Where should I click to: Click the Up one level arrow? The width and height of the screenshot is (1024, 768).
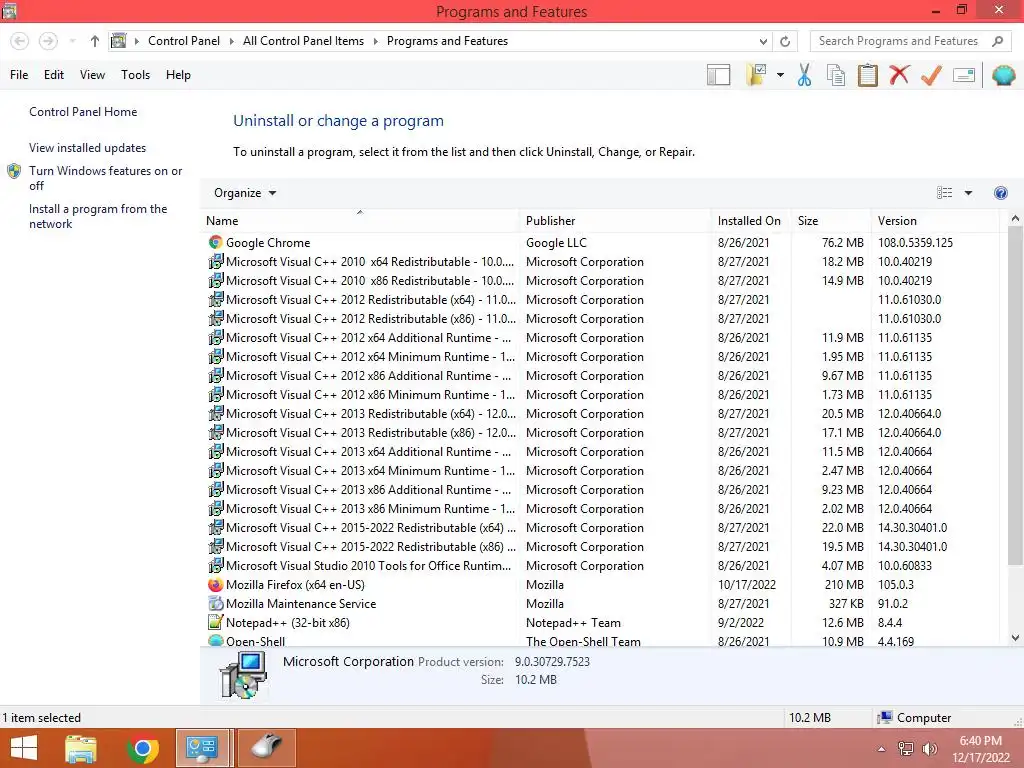pyautogui.click(x=95, y=41)
